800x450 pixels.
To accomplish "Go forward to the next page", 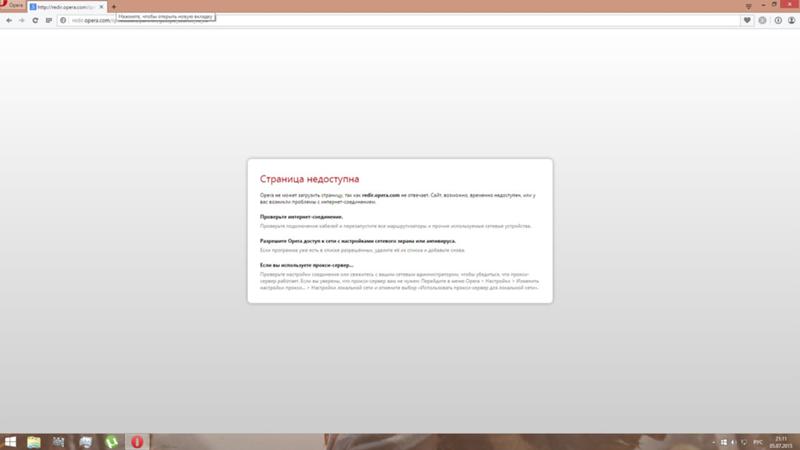I will point(21,20).
